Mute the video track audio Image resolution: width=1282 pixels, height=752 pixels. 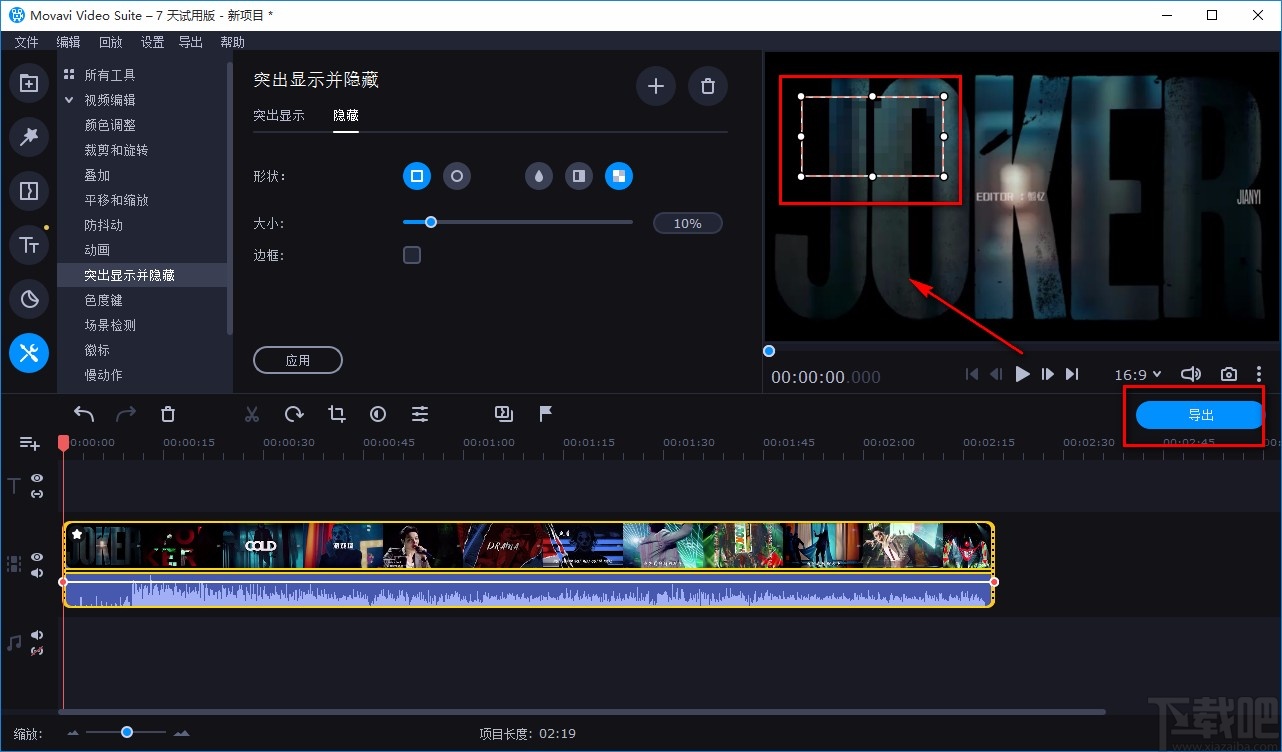coord(37,573)
